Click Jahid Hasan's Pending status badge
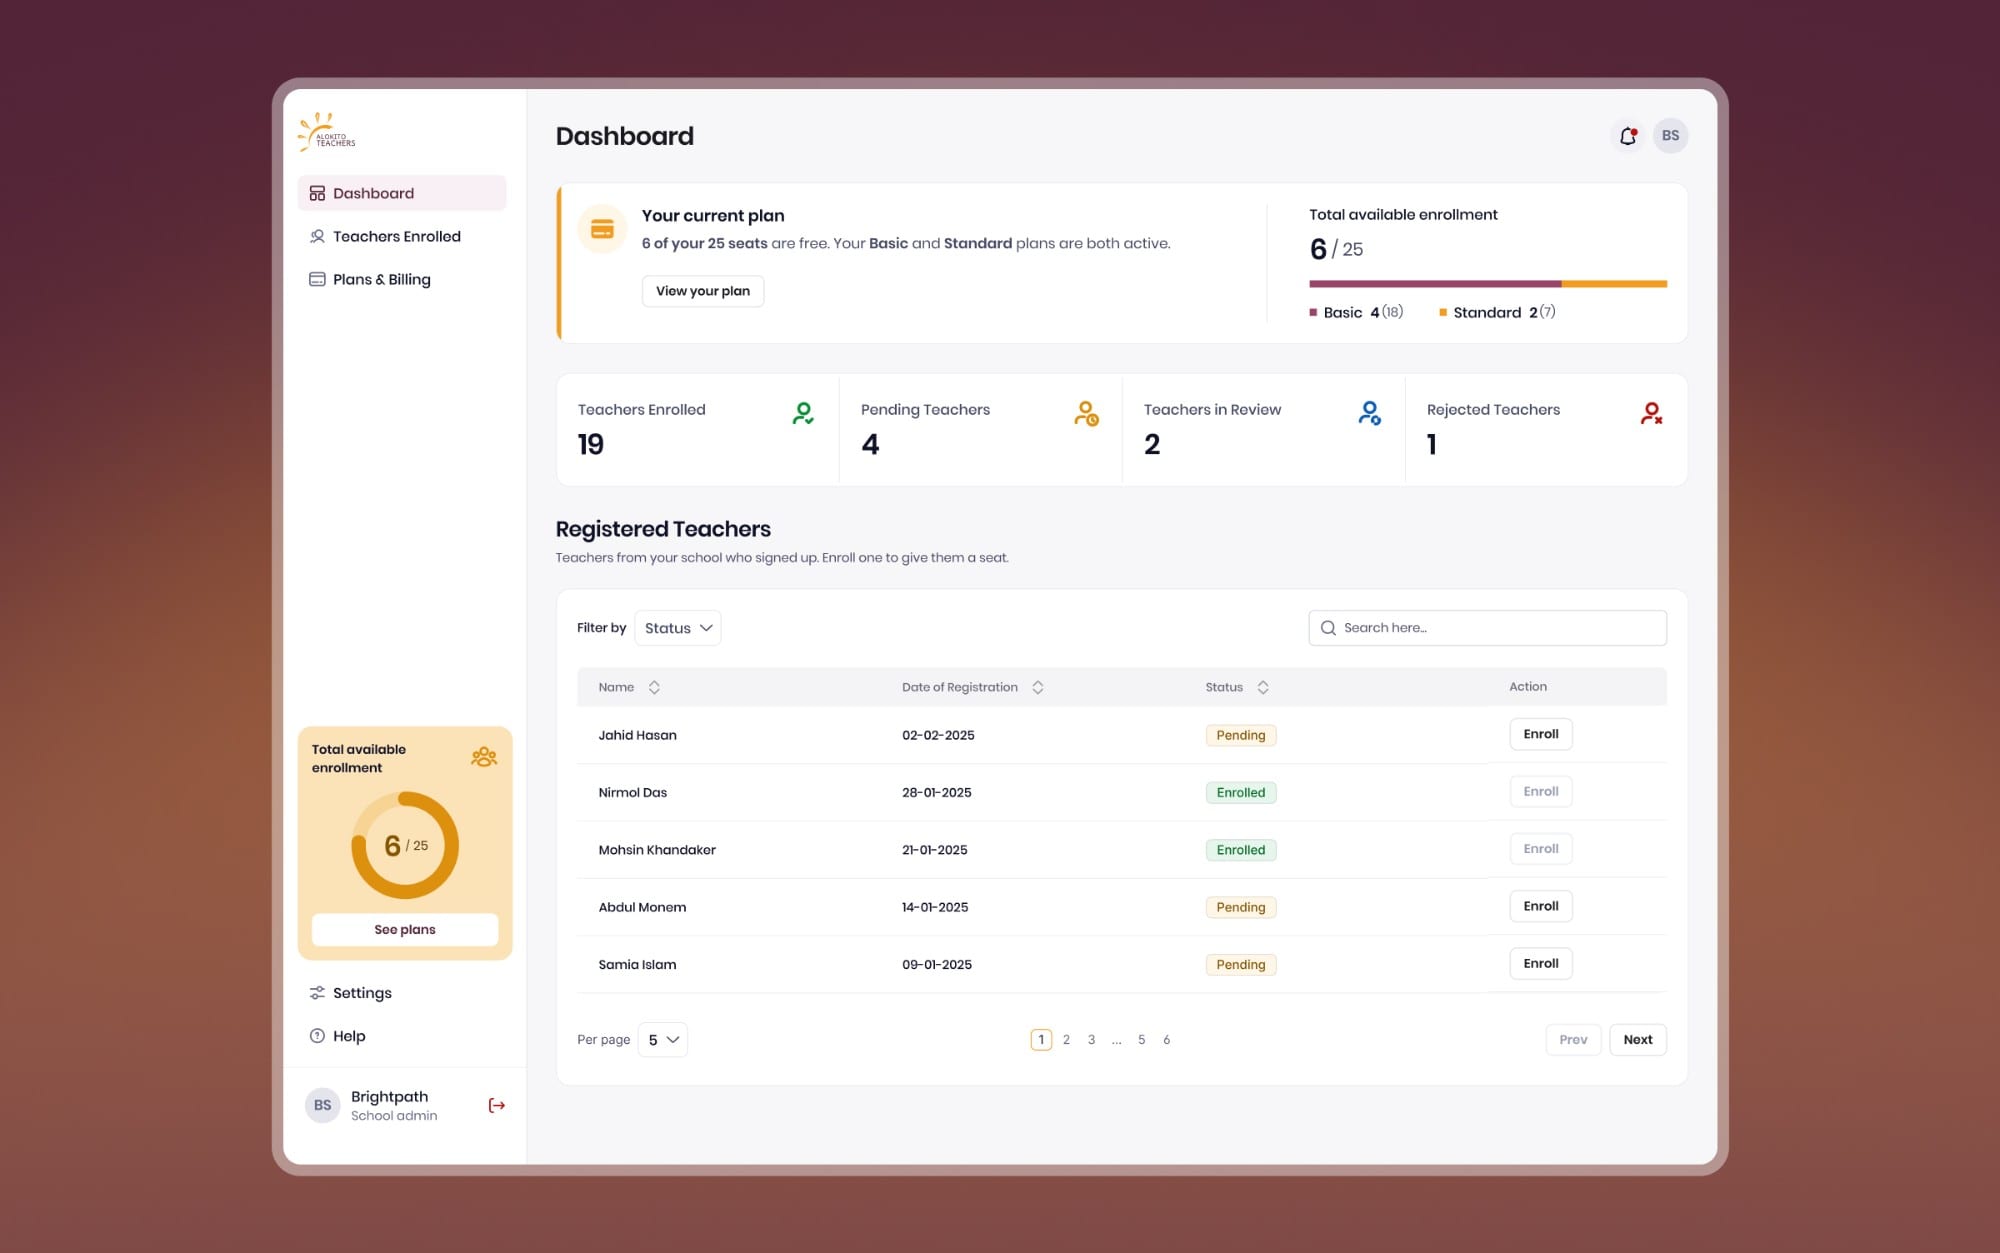 (x=1241, y=735)
